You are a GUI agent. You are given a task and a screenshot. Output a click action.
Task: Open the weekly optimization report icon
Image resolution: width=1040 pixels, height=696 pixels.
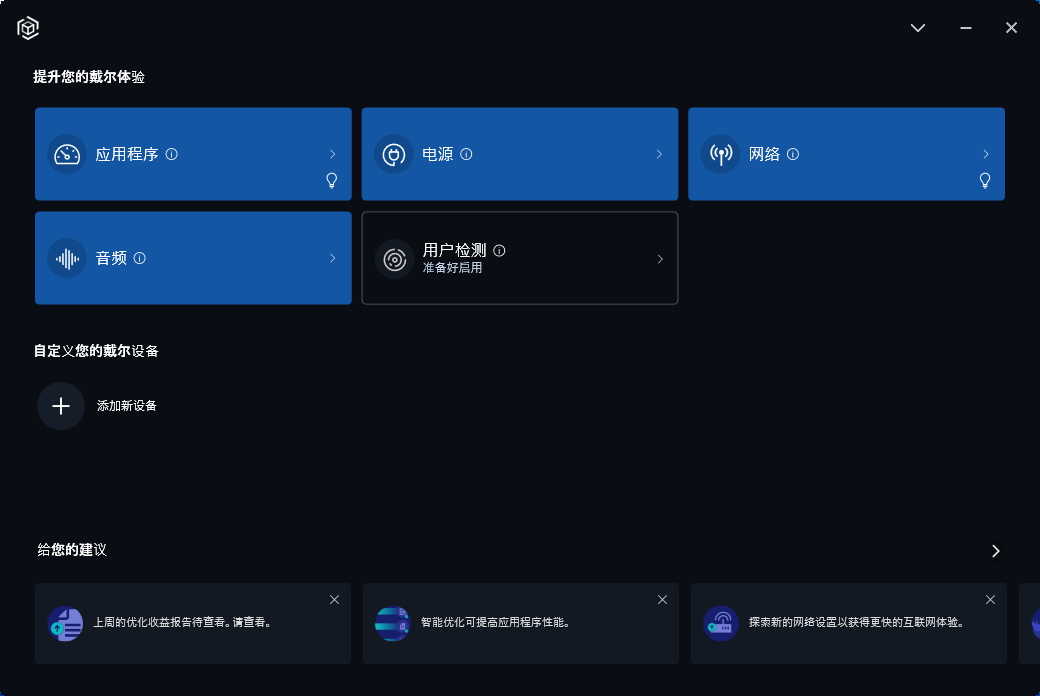(65, 624)
